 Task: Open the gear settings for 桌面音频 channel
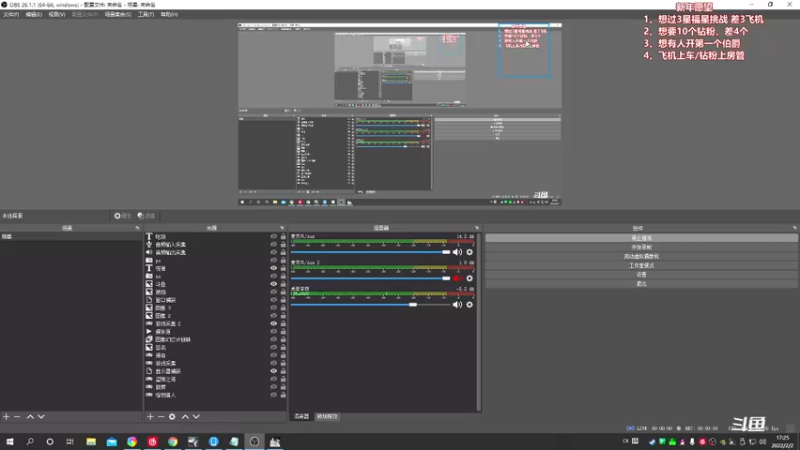pos(470,305)
